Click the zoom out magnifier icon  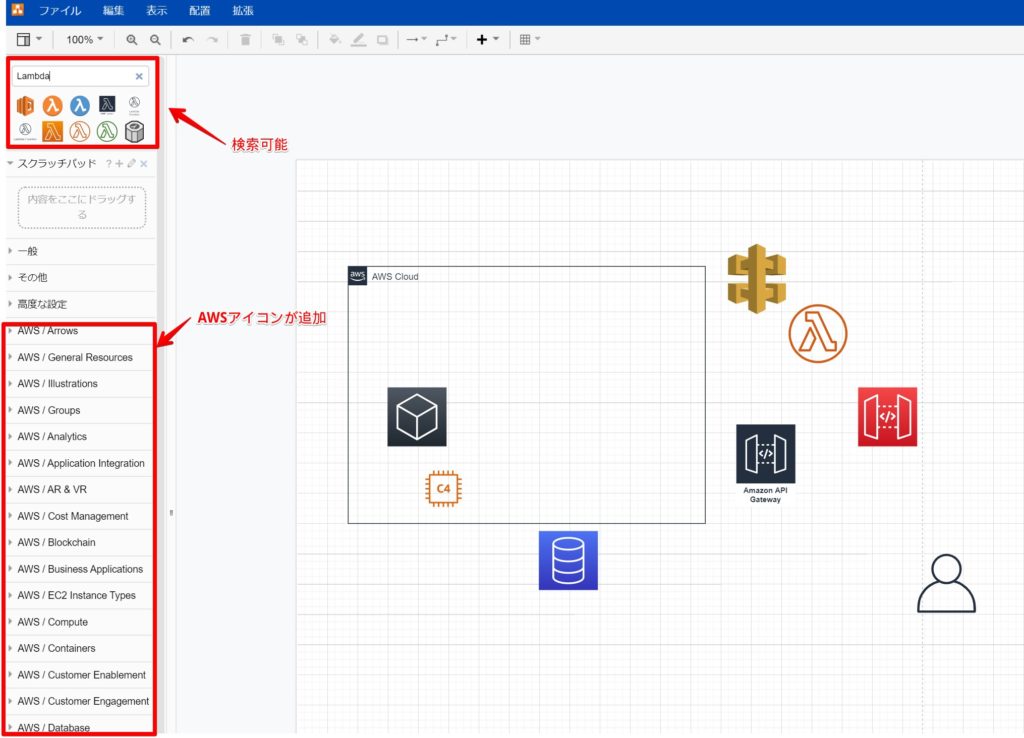click(155, 39)
